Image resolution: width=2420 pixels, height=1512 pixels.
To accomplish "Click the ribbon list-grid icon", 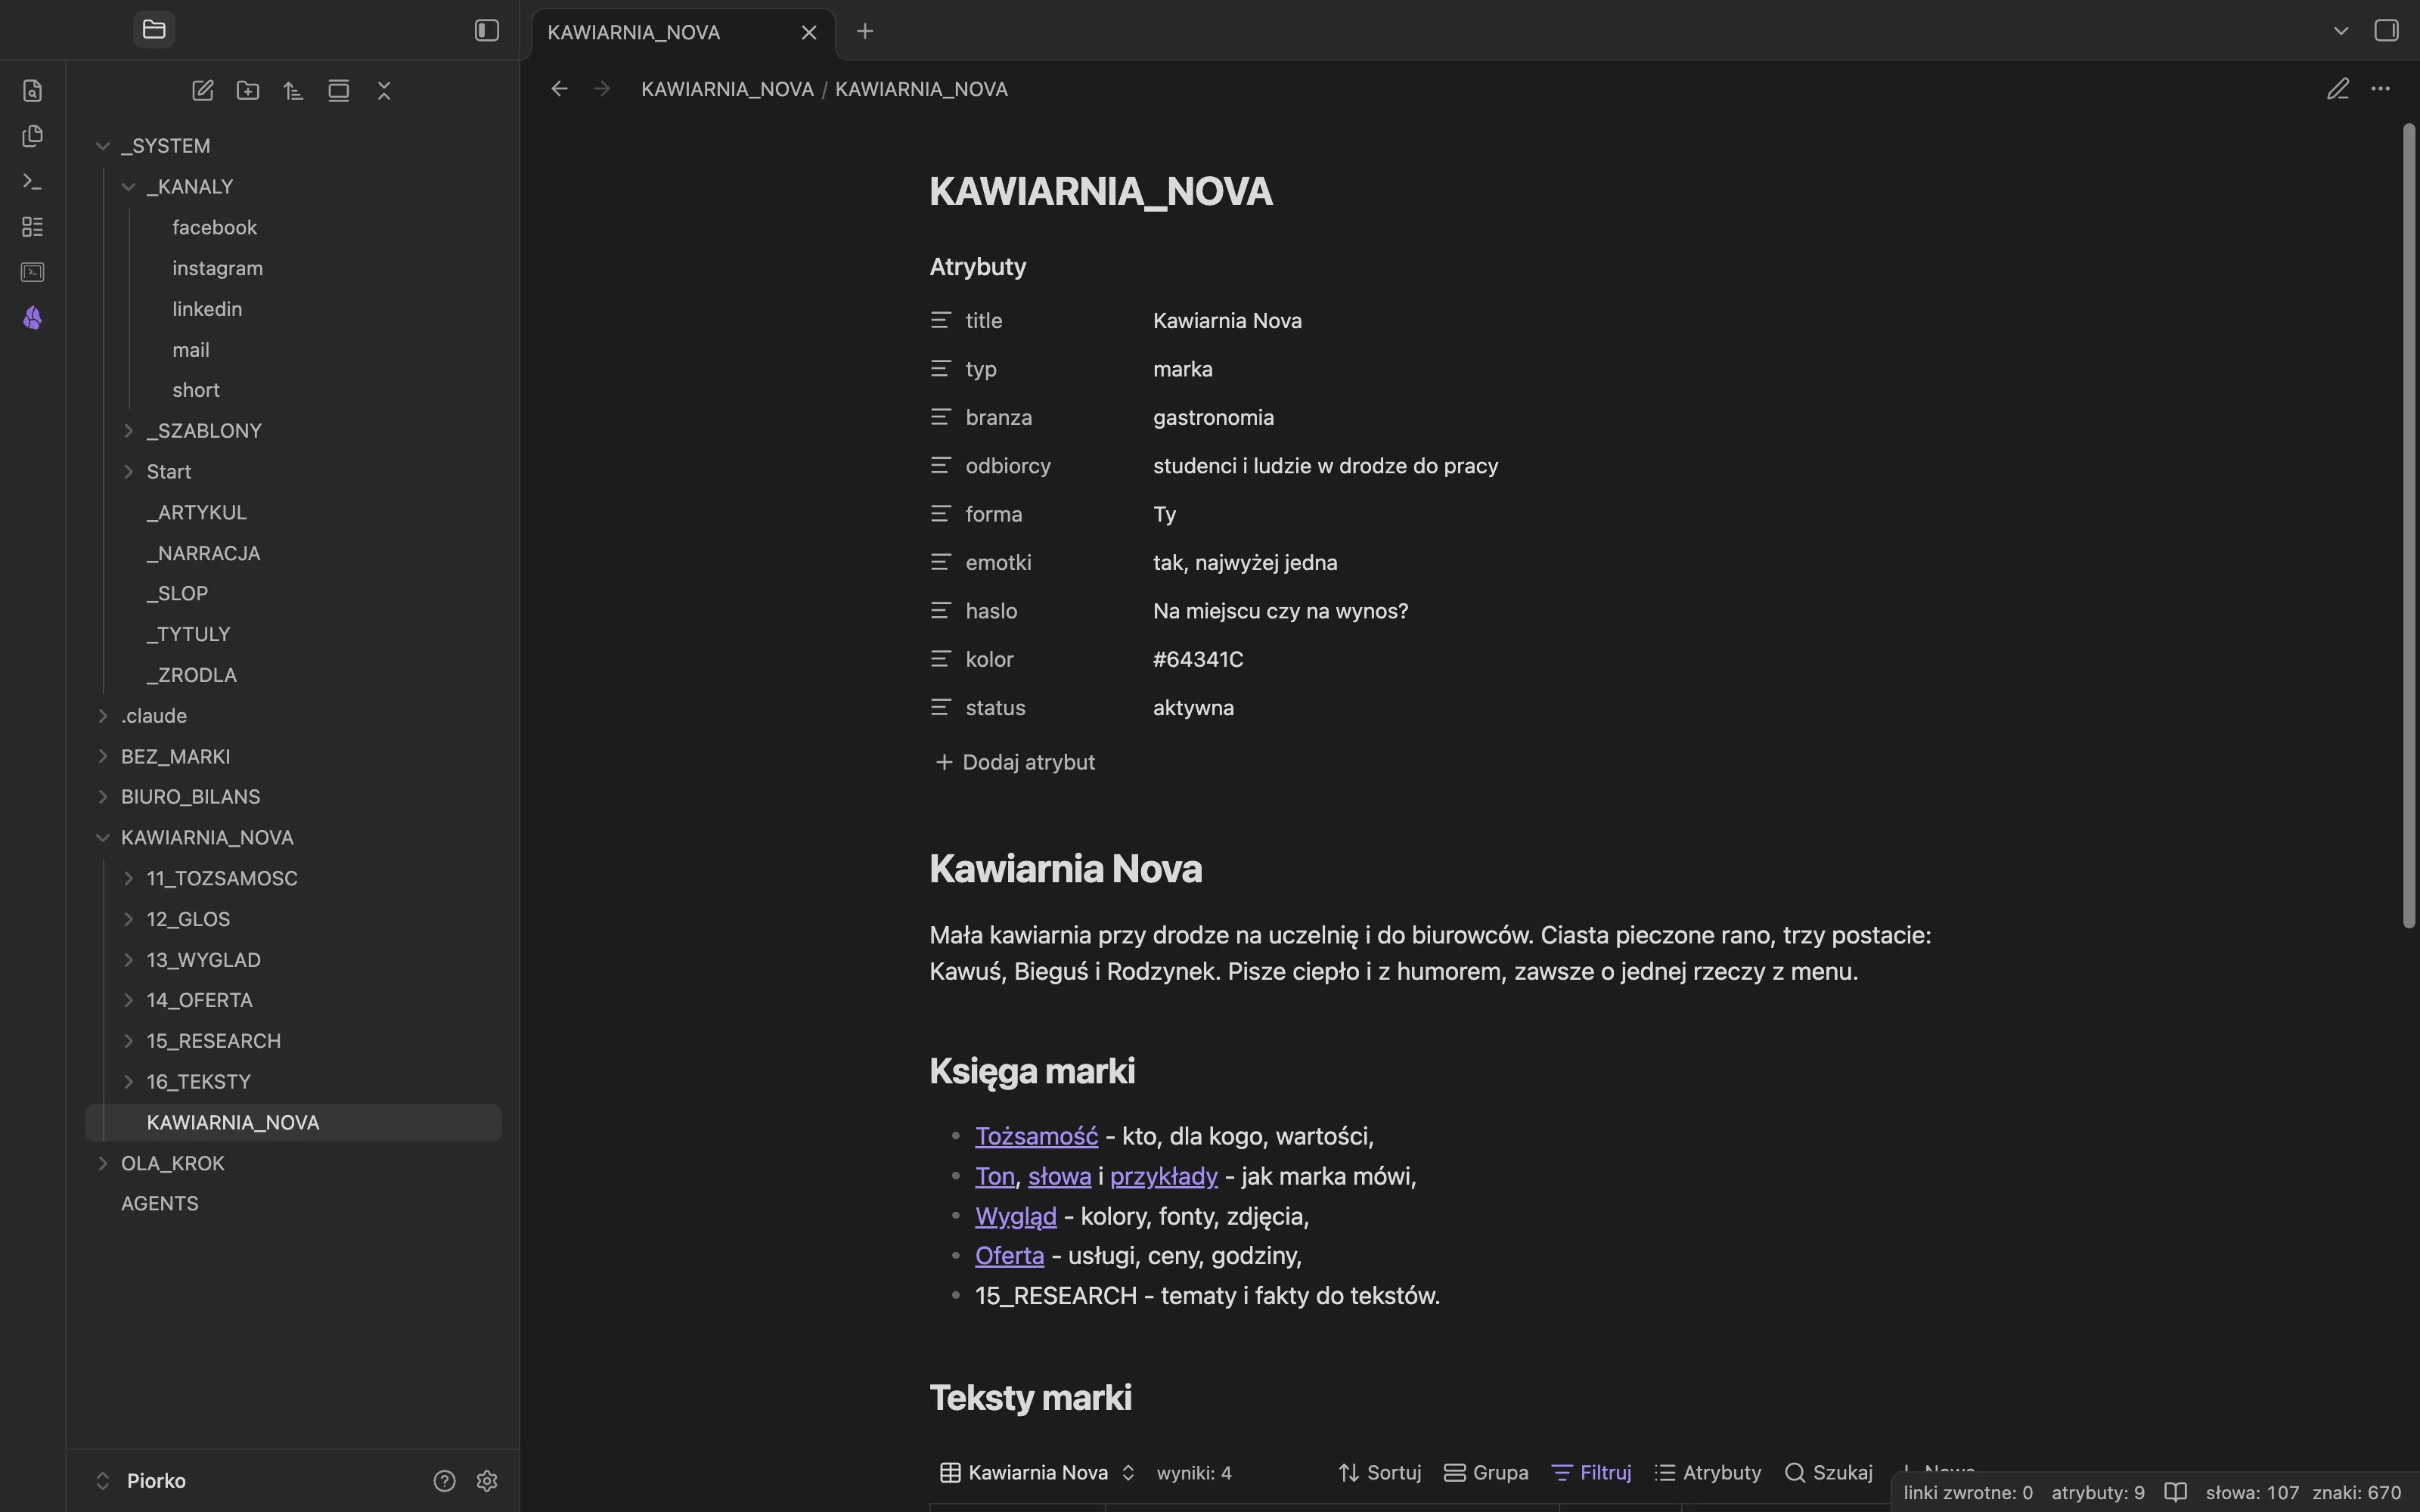I will click(x=32, y=227).
